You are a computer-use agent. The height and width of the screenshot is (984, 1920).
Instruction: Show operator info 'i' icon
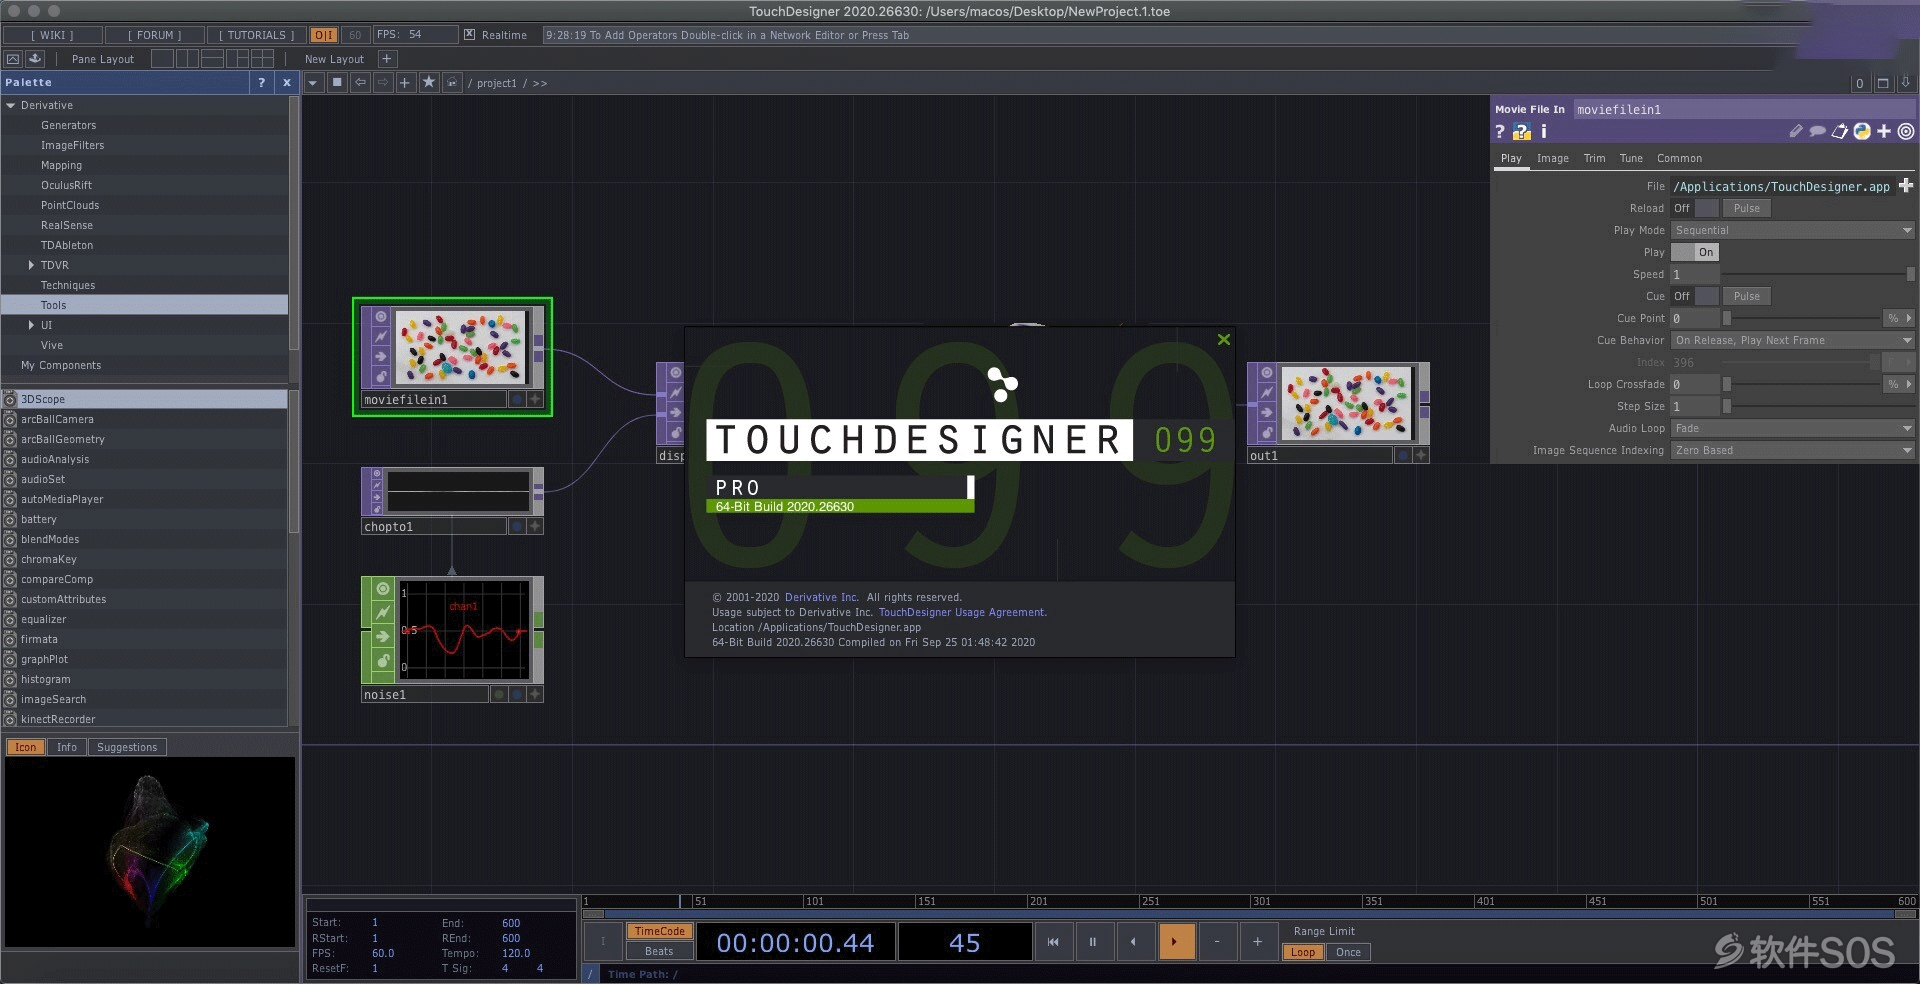click(x=1543, y=131)
